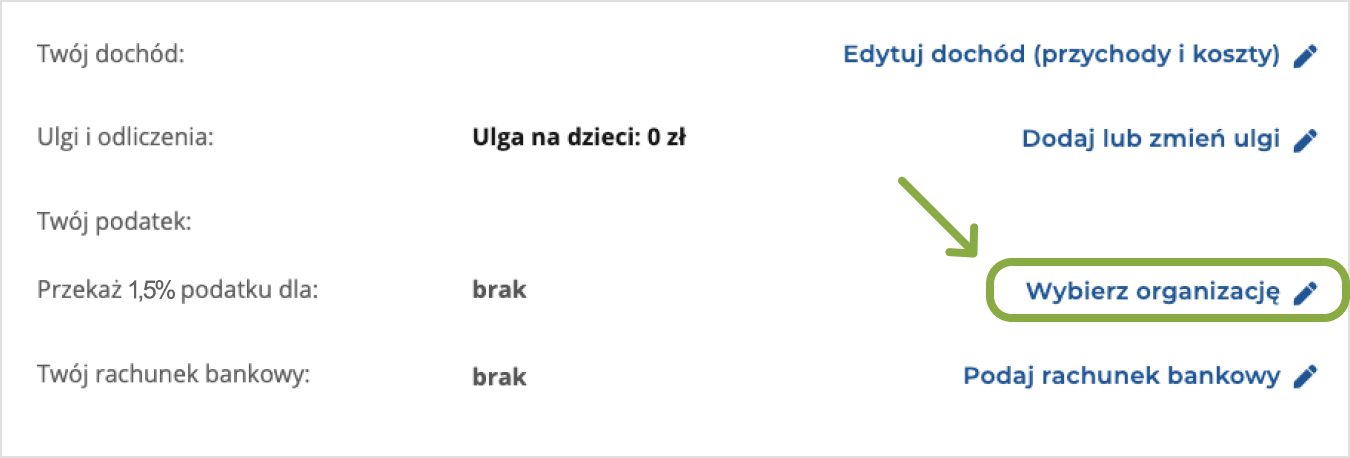Click the Twój podatek label
Viewport: 1350px width, 458px height.
point(113,220)
